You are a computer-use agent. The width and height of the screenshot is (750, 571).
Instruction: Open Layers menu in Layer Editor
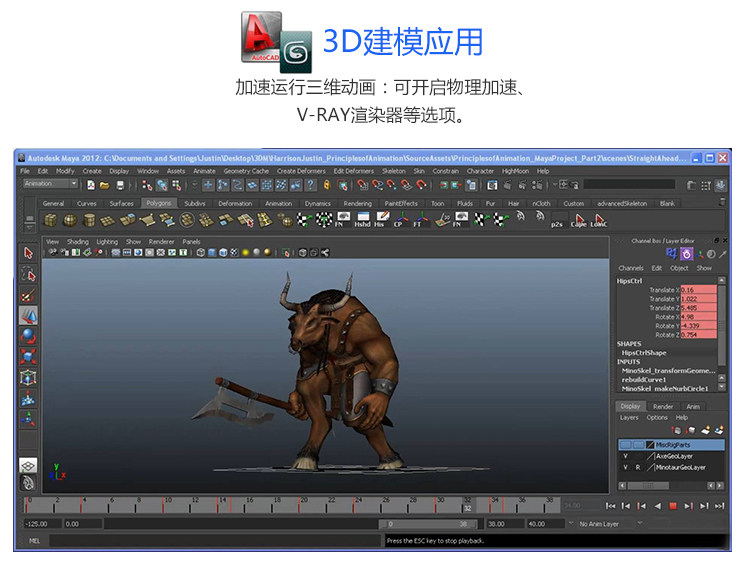(629, 417)
